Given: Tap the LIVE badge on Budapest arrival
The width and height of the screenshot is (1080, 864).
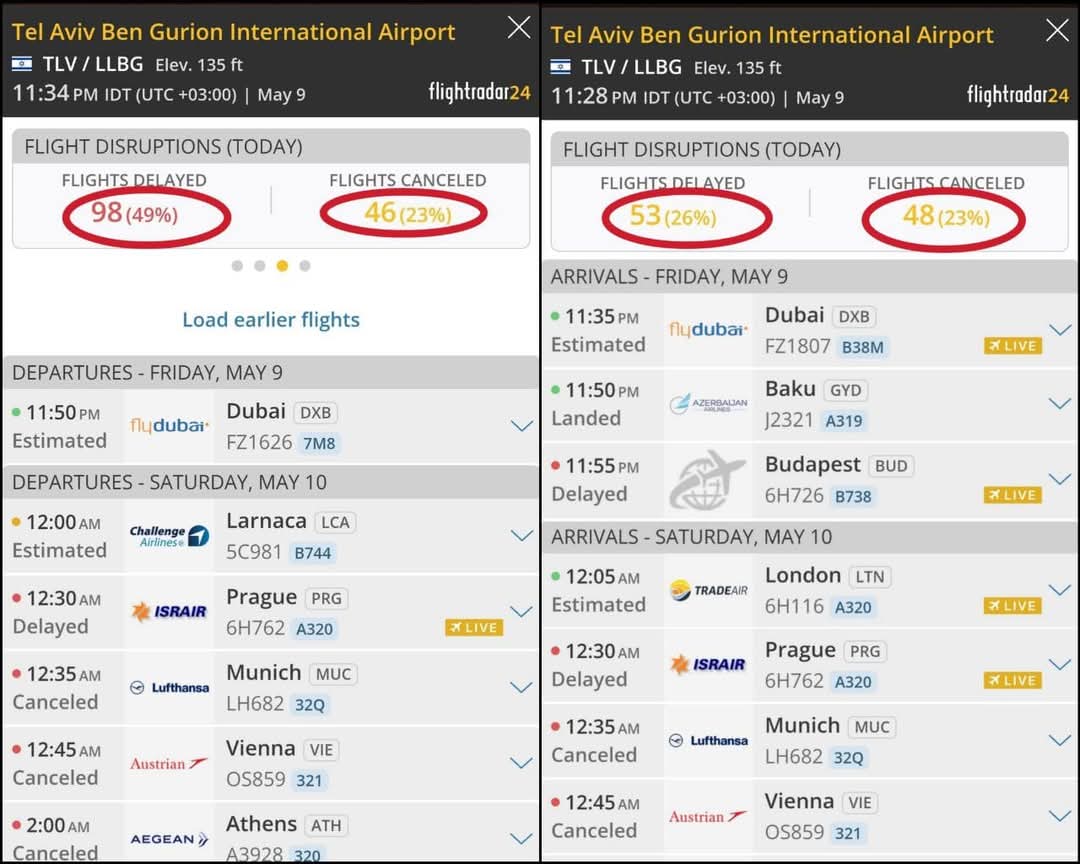Looking at the screenshot, I should [x=1013, y=495].
